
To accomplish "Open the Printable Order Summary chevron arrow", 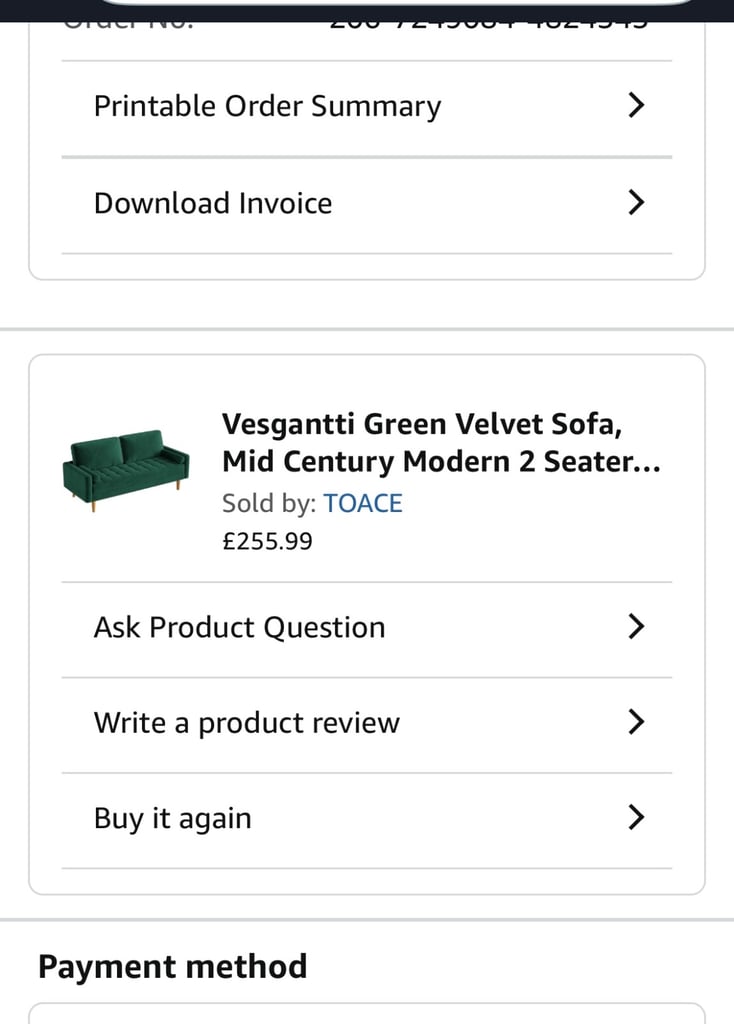I will pyautogui.click(x=636, y=105).
